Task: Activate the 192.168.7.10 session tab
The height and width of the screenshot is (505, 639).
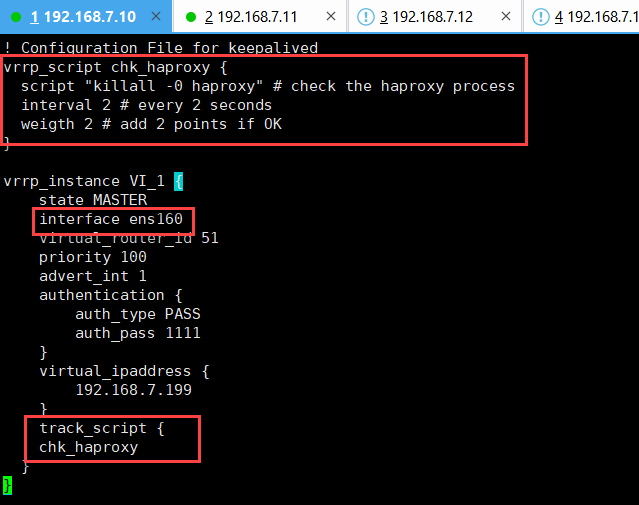Action: [x=85, y=16]
